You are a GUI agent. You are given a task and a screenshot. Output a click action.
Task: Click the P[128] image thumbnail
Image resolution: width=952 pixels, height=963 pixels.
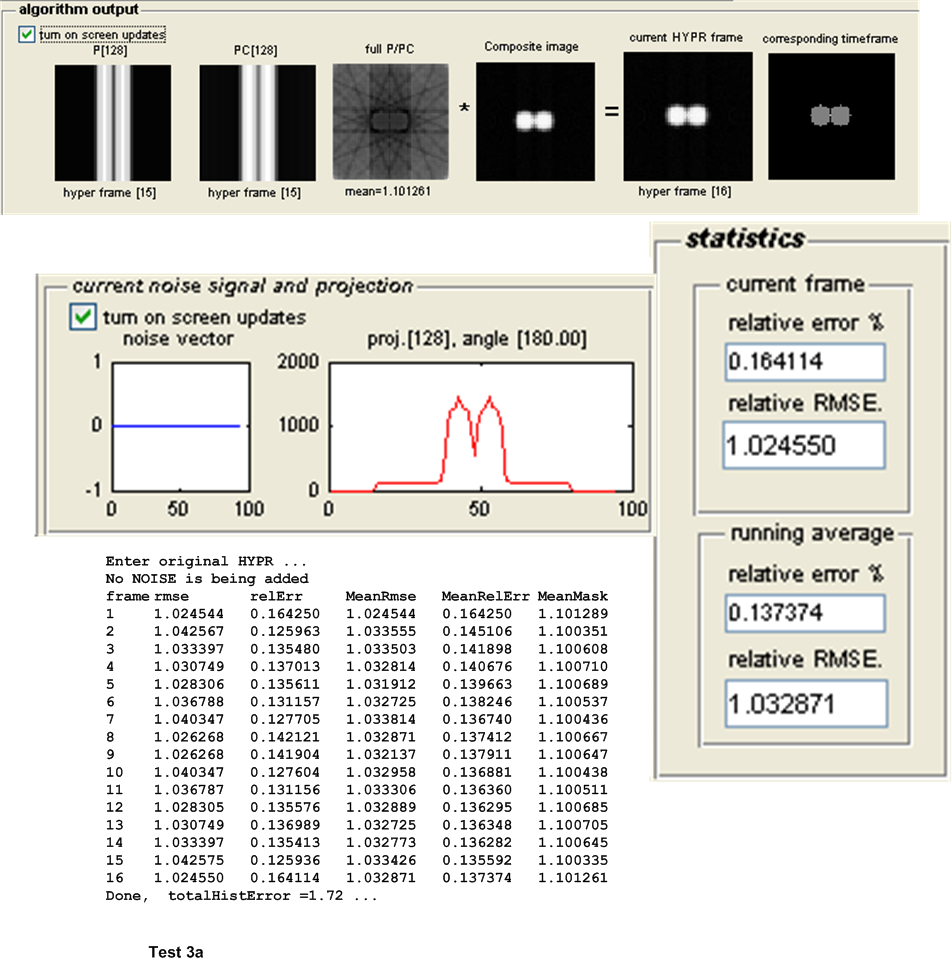113,122
